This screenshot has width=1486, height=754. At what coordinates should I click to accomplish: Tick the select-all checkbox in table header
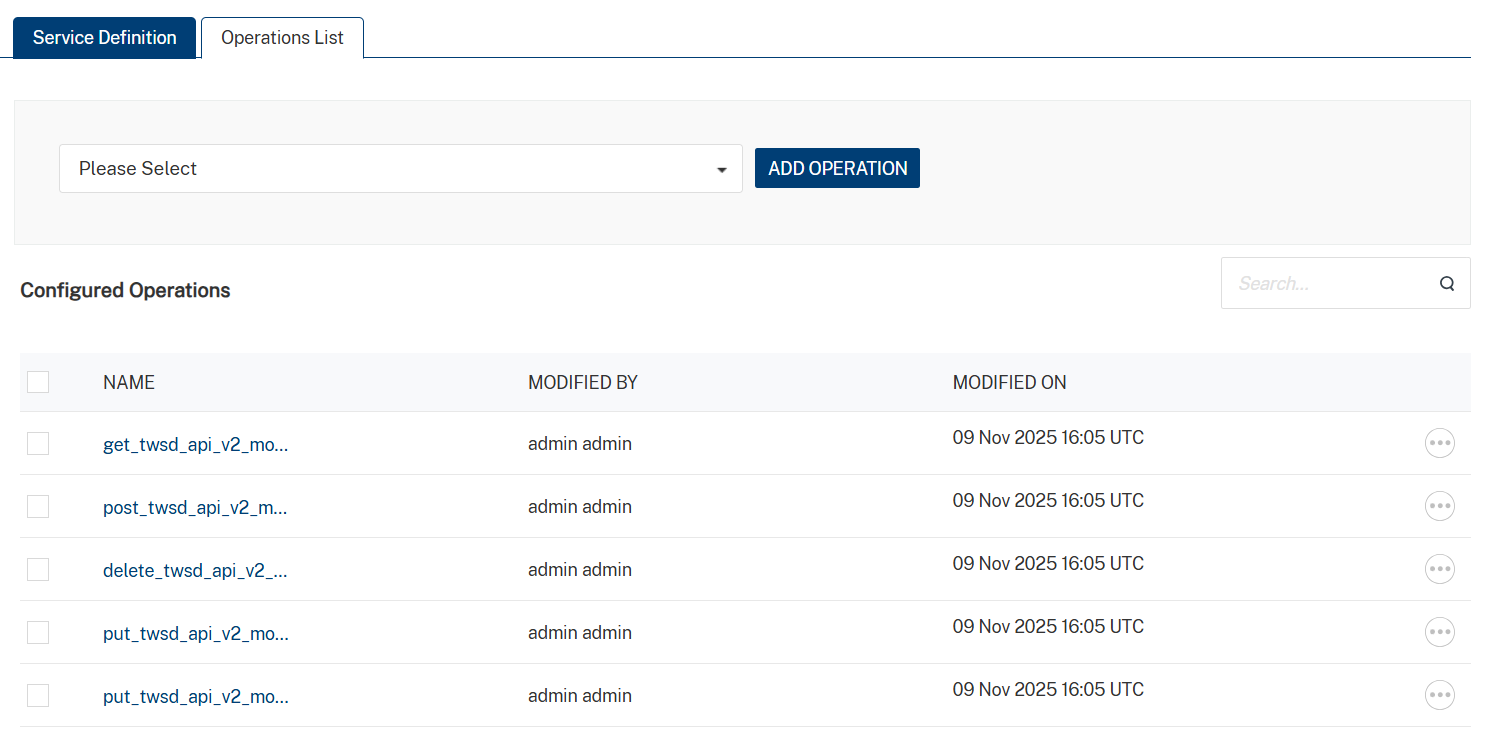click(x=38, y=382)
